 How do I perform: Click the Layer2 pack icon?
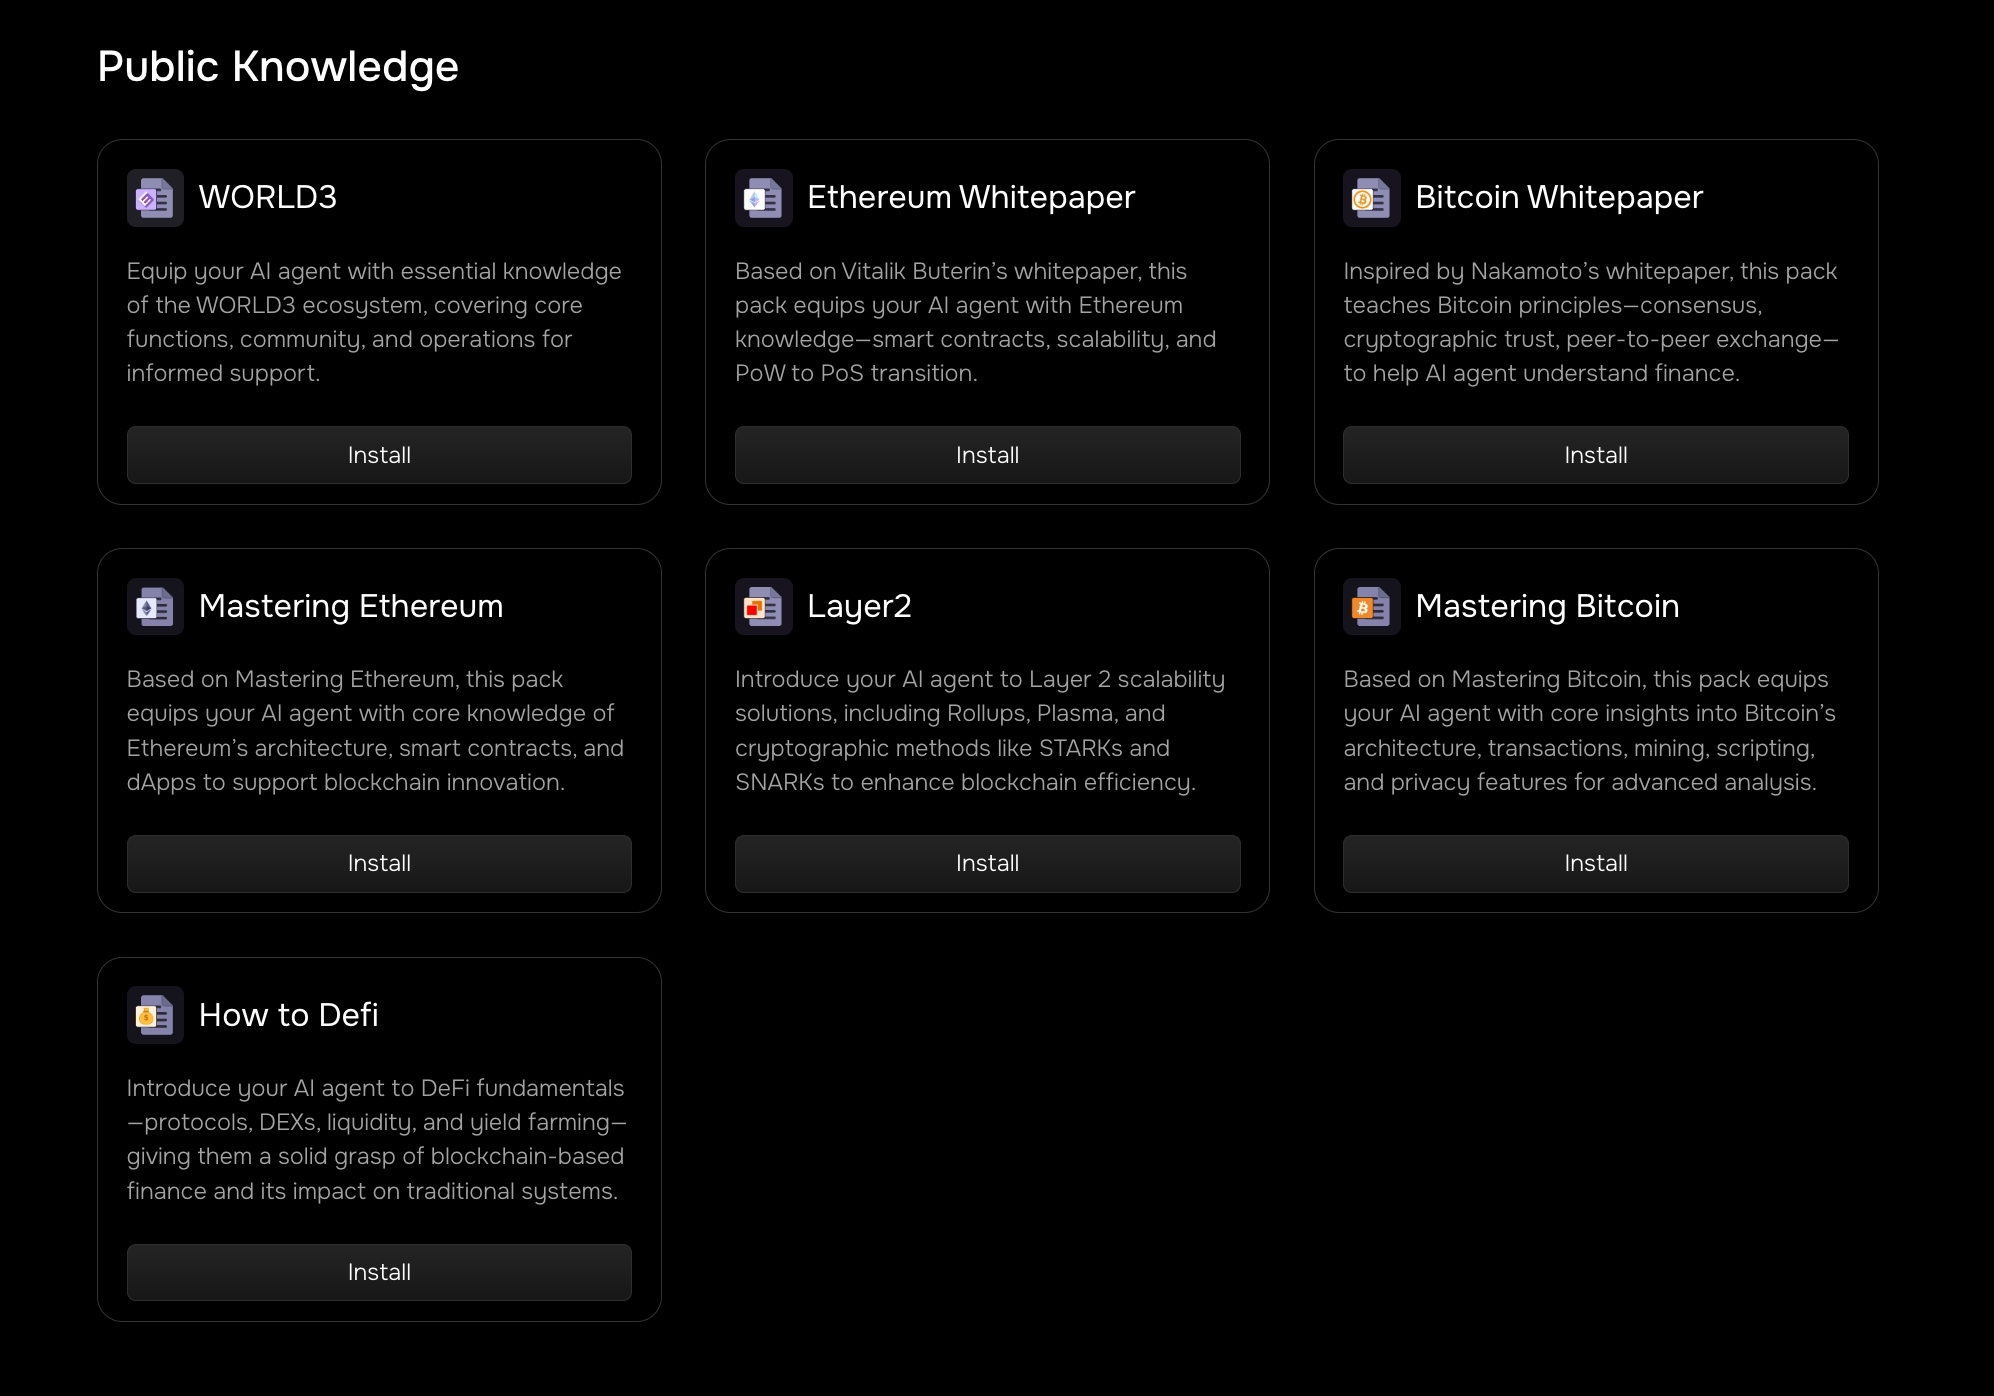click(763, 607)
